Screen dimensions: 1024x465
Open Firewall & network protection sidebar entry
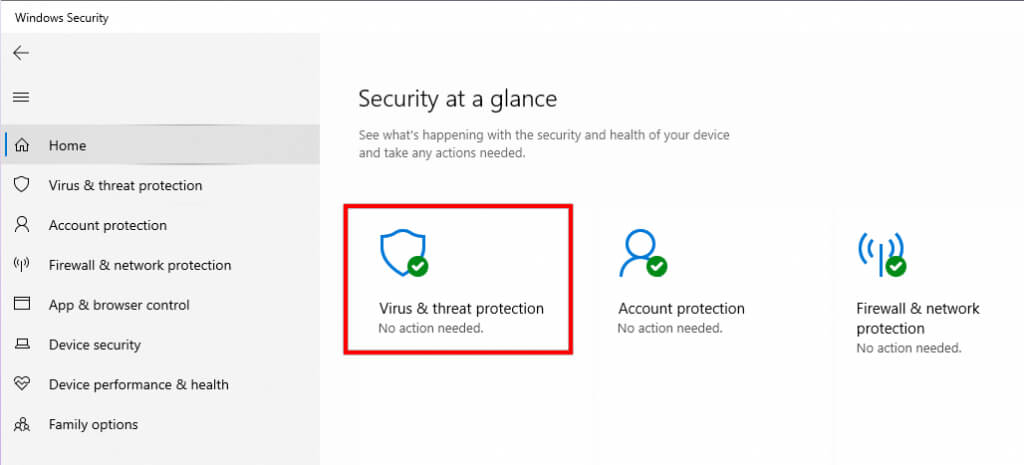tap(139, 265)
